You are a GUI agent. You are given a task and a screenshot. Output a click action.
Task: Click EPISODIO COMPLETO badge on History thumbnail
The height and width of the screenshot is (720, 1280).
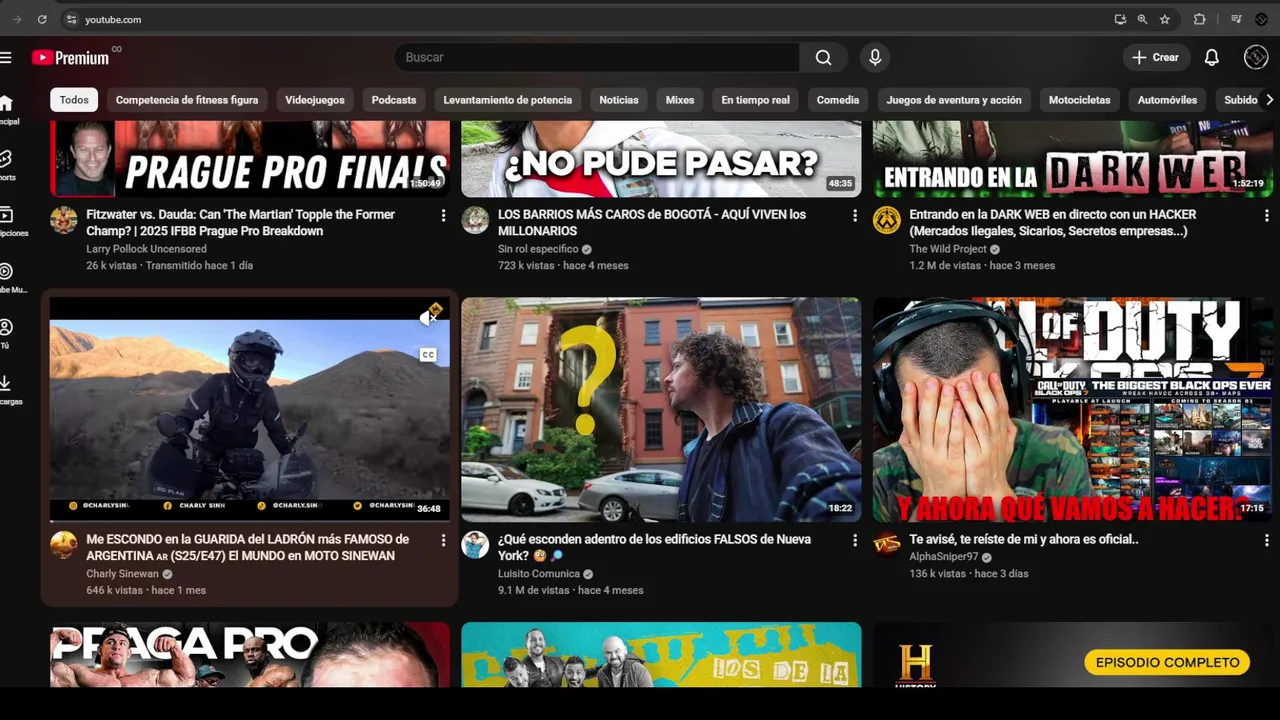click(x=1167, y=662)
